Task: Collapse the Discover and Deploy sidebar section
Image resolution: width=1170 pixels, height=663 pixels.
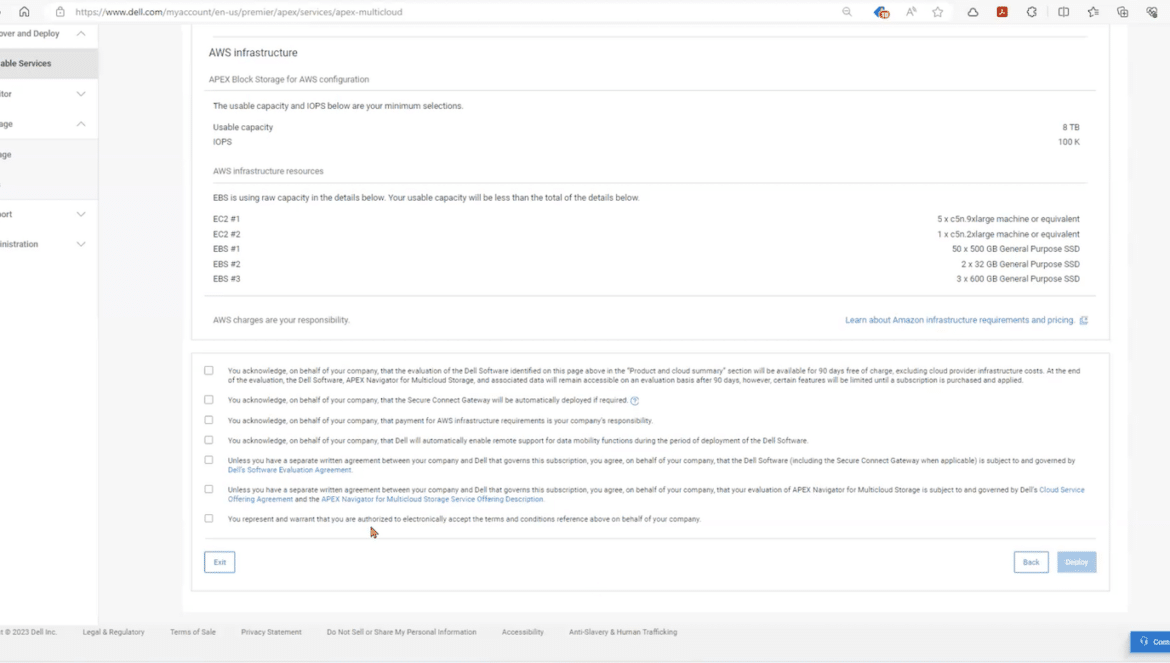Action: [81, 34]
